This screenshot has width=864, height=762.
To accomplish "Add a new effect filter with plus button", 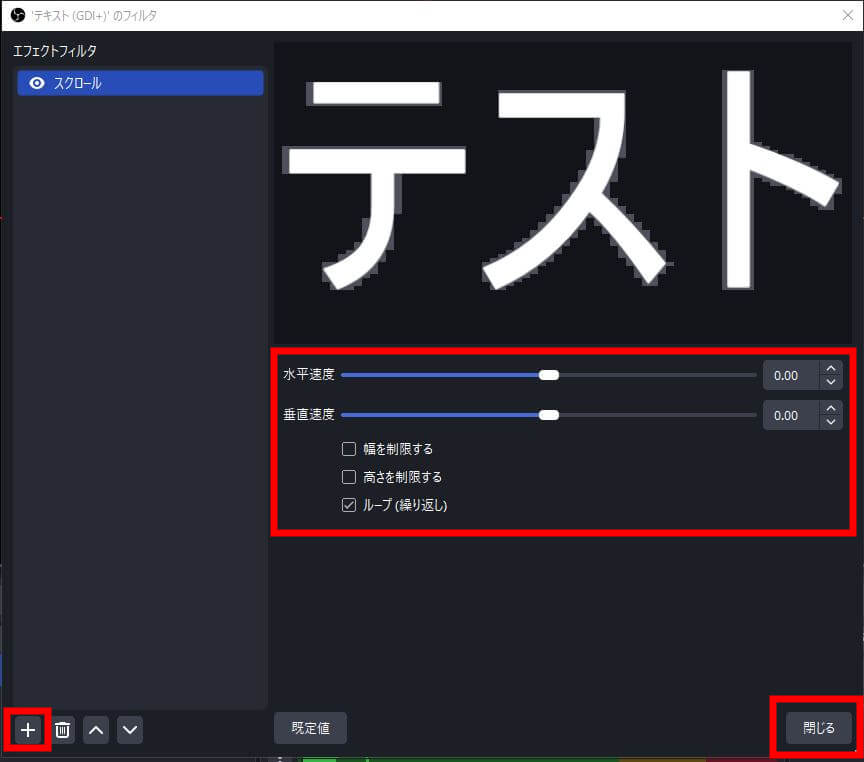I will coord(28,730).
